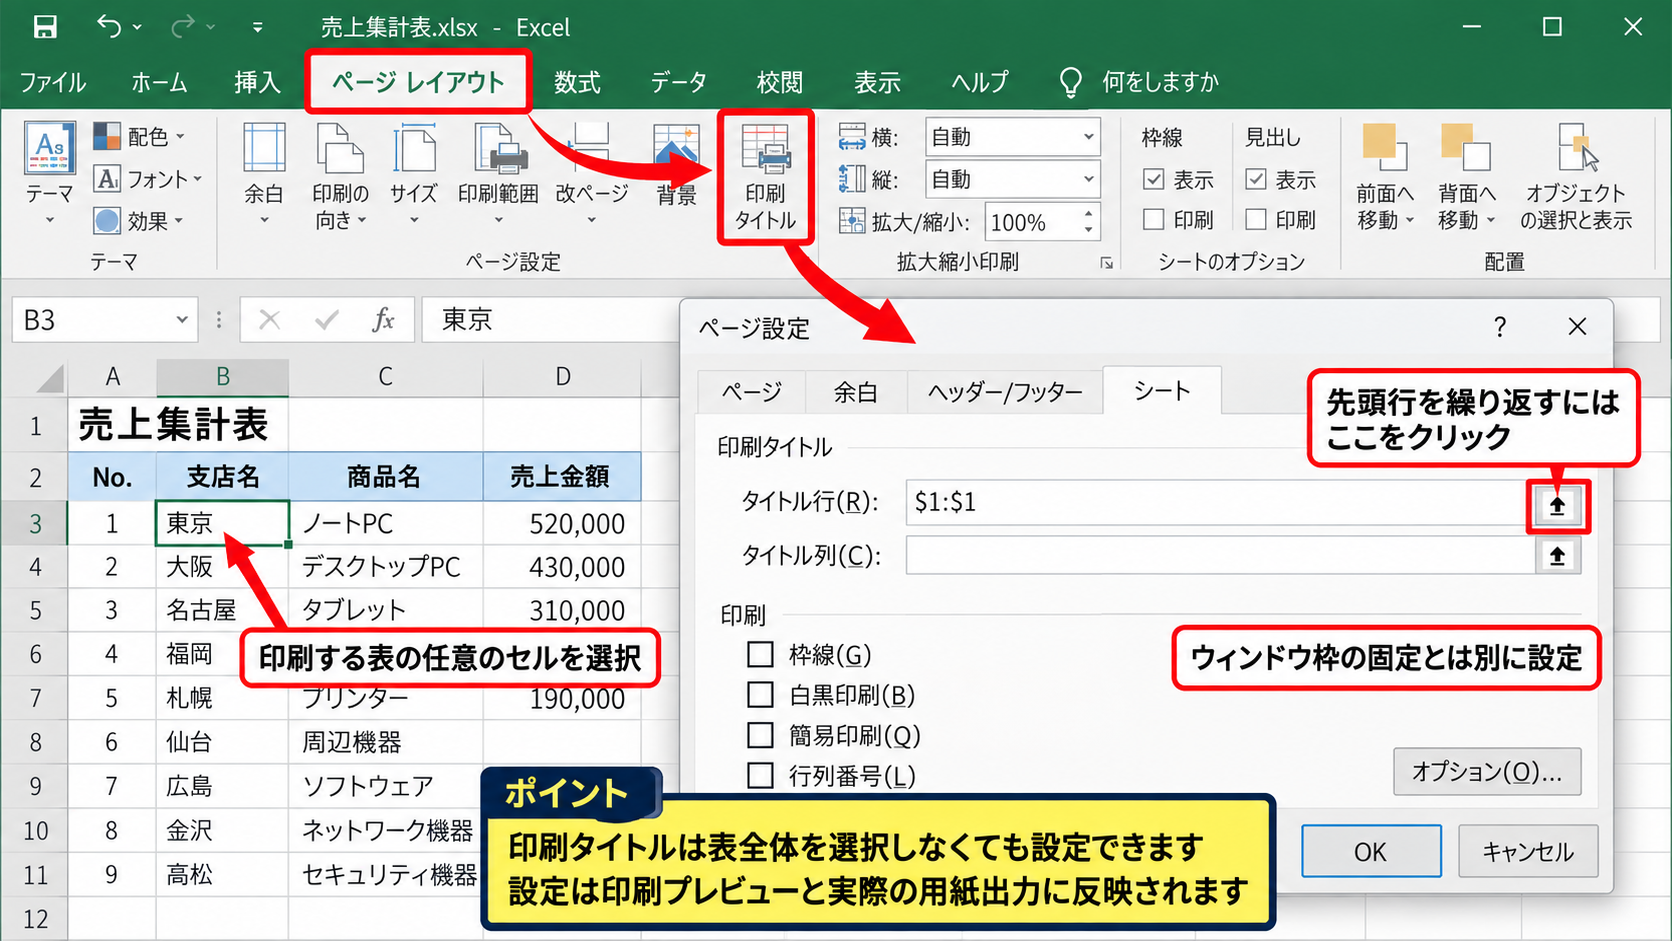The height and width of the screenshot is (941, 1672).
Task: Open the 数式 tab
Action: (x=577, y=82)
